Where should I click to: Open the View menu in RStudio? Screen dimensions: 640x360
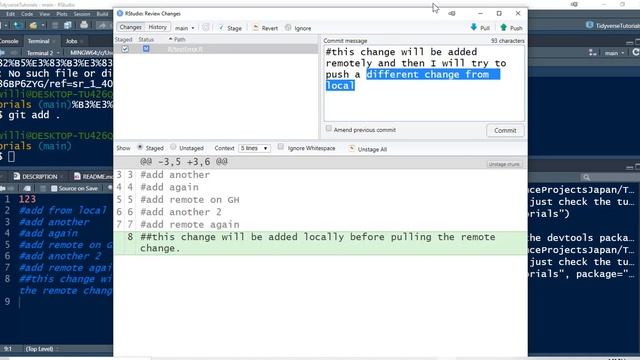[x=44, y=14]
